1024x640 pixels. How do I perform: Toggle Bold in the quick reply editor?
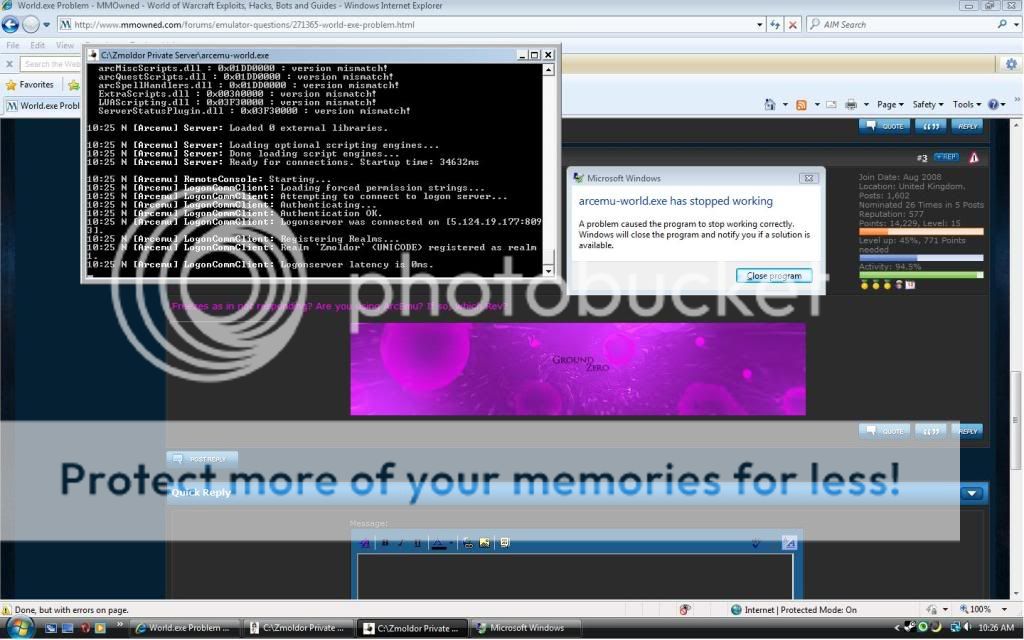pyautogui.click(x=385, y=543)
